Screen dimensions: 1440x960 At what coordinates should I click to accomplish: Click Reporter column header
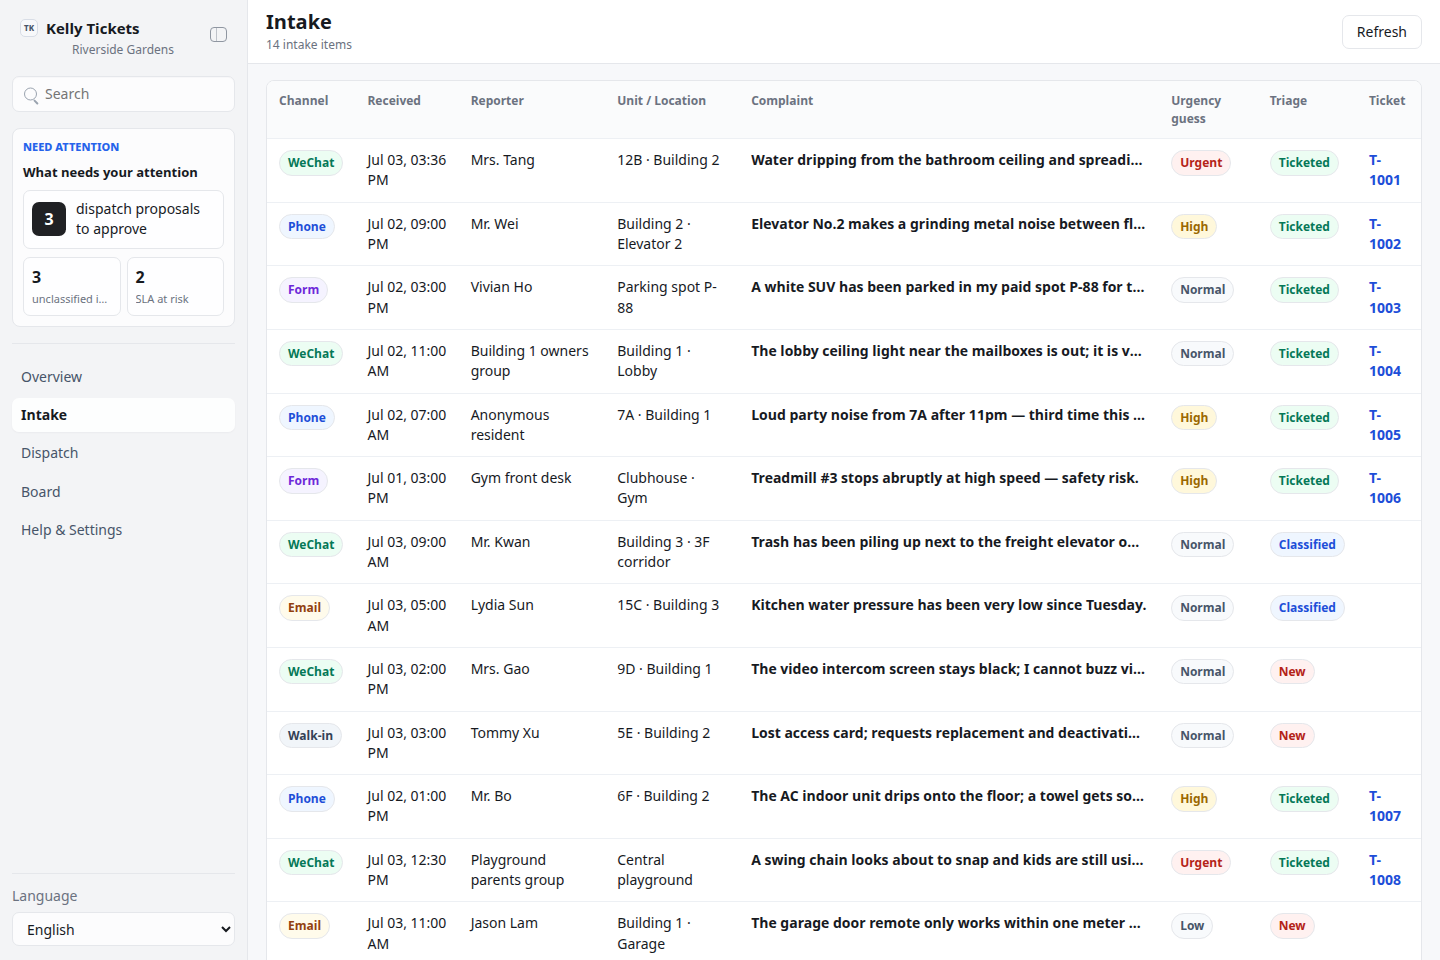(x=497, y=101)
